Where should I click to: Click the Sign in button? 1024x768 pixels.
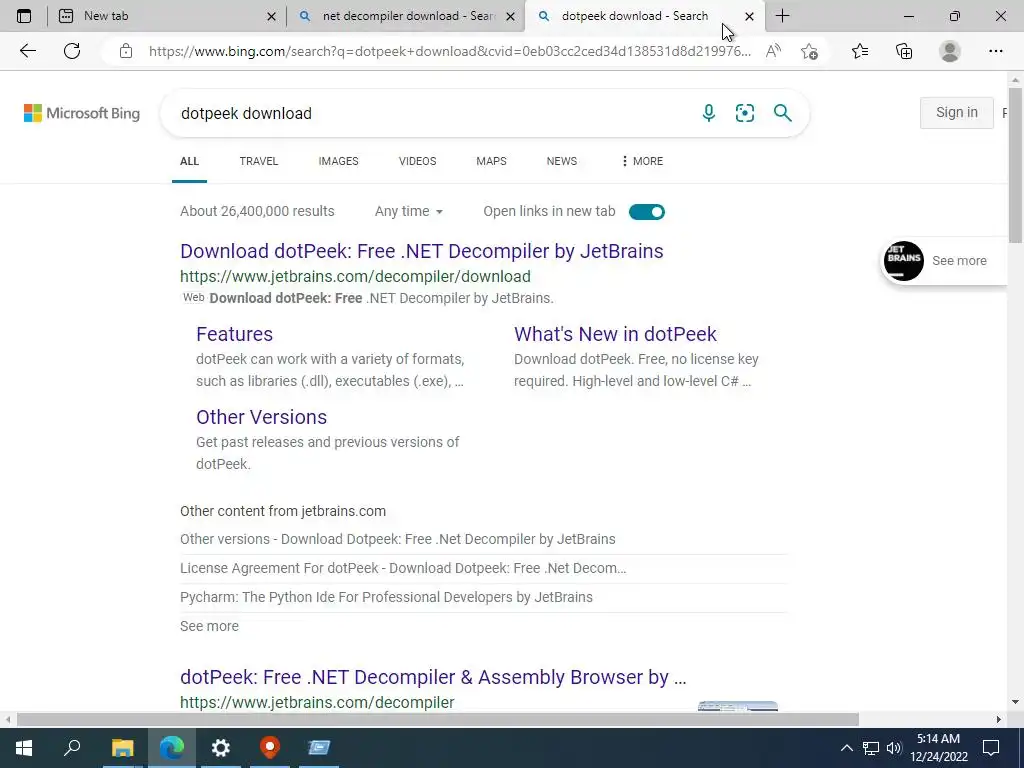point(957,112)
